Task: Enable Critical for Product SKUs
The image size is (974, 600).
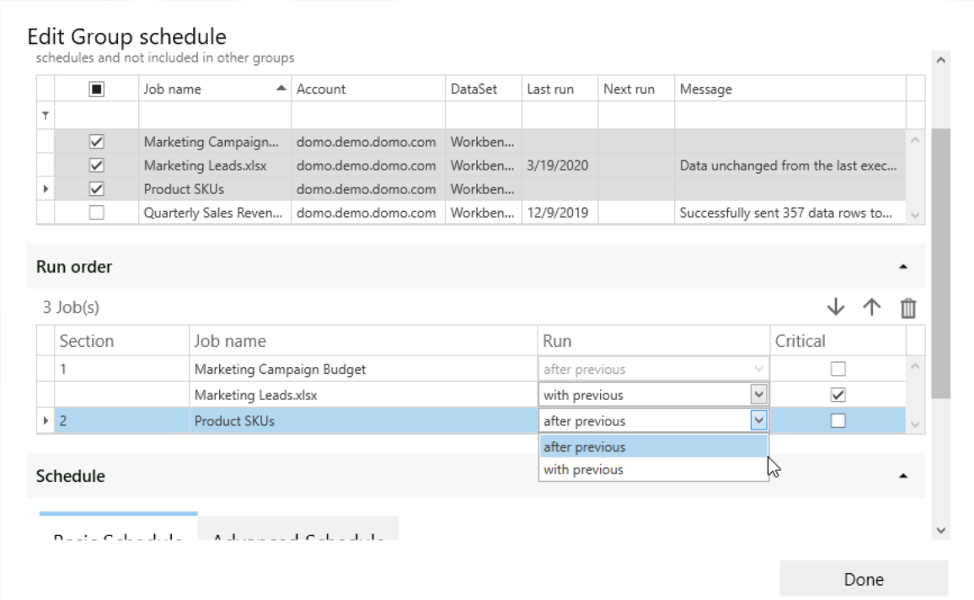Action: click(x=838, y=420)
